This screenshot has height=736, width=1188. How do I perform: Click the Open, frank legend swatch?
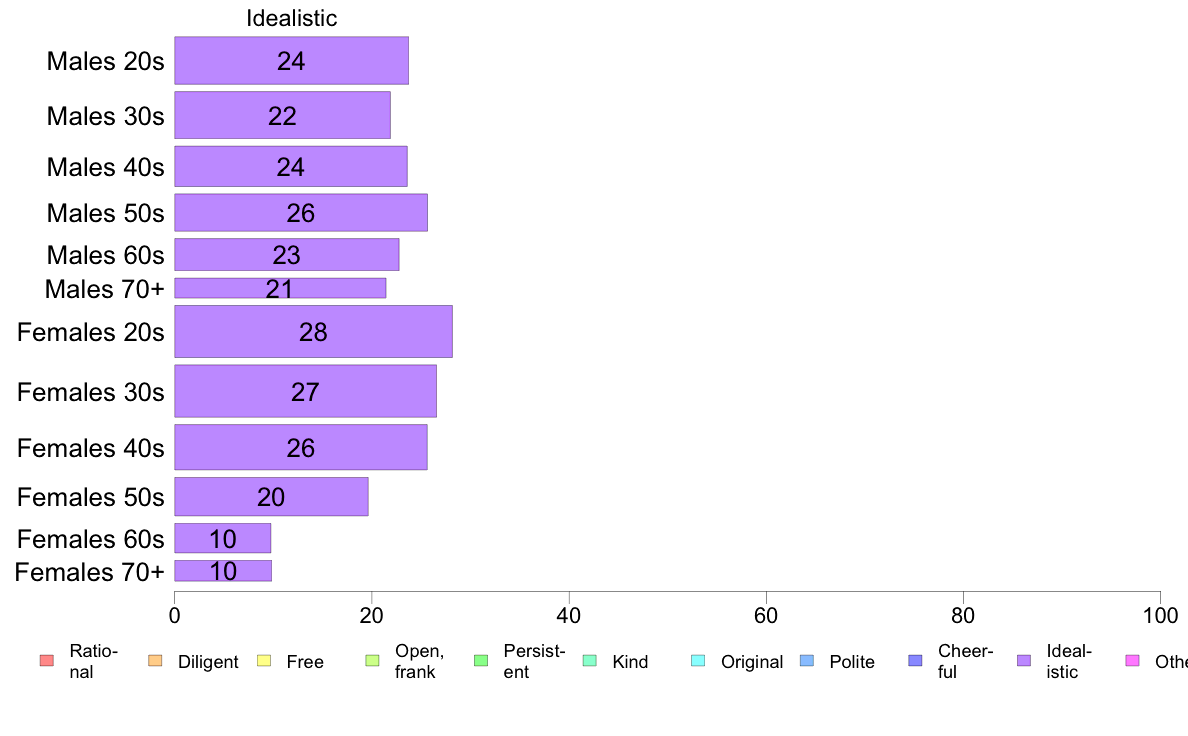coord(372,661)
